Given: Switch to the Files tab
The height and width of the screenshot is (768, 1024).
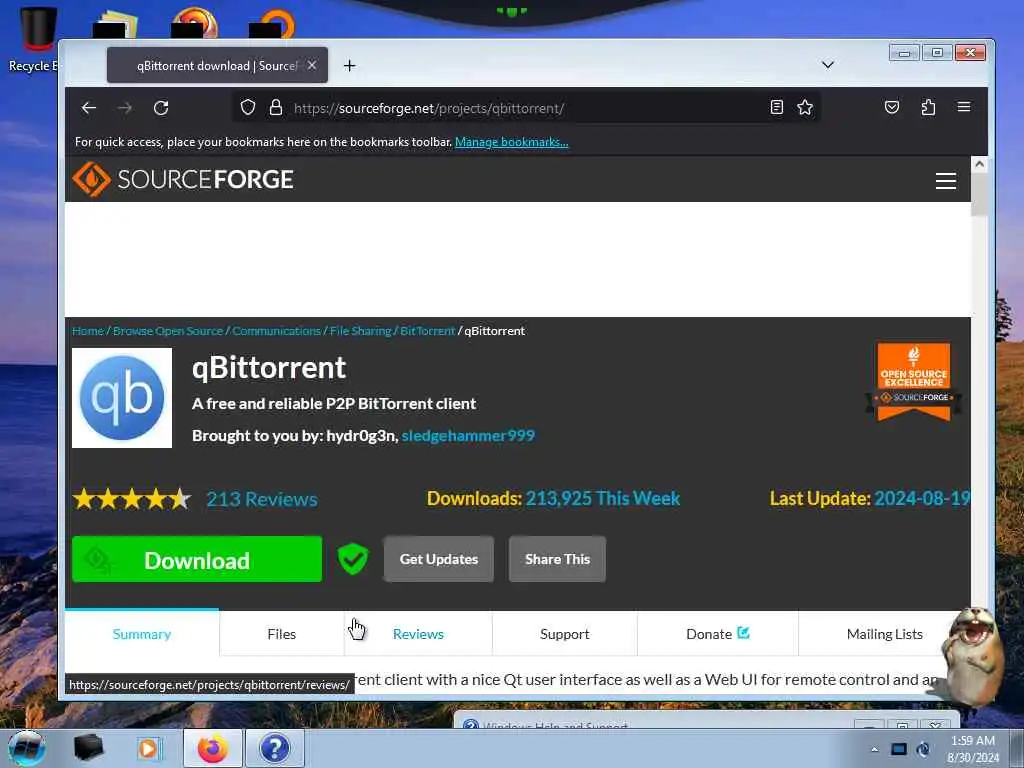Looking at the screenshot, I should pos(281,633).
